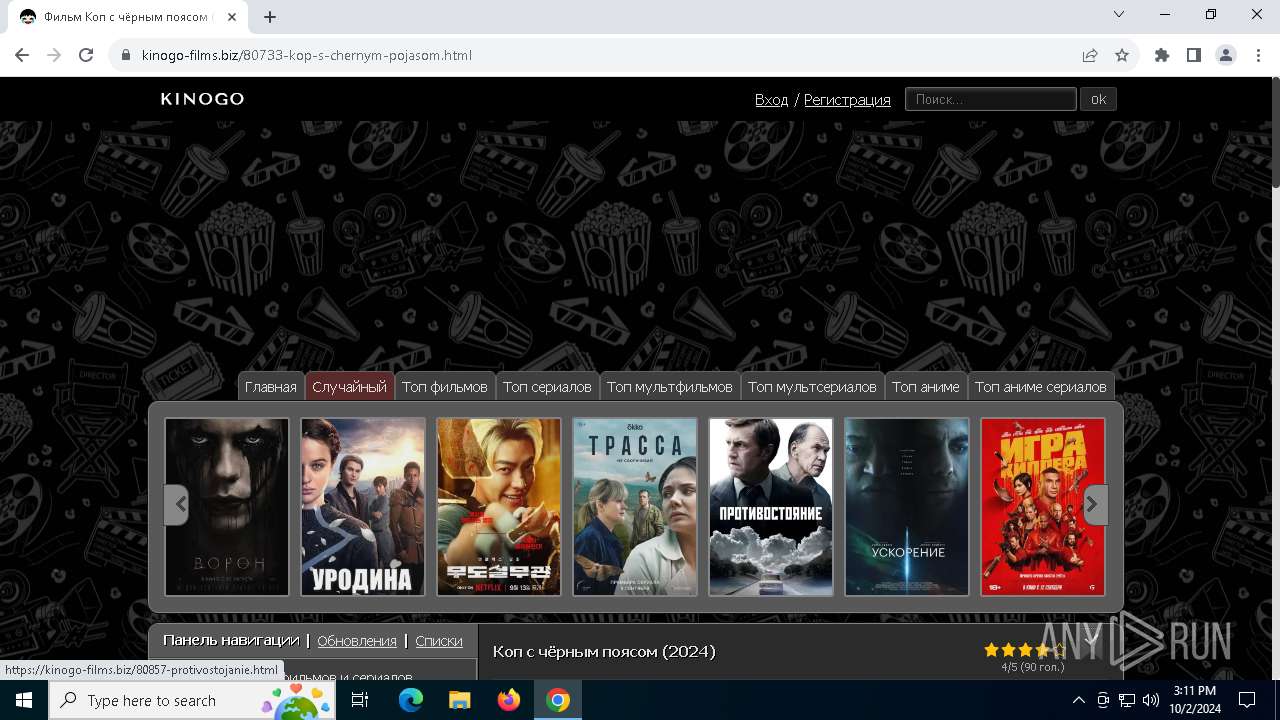Open the Уродина movie poster
The height and width of the screenshot is (720, 1280).
[363, 507]
